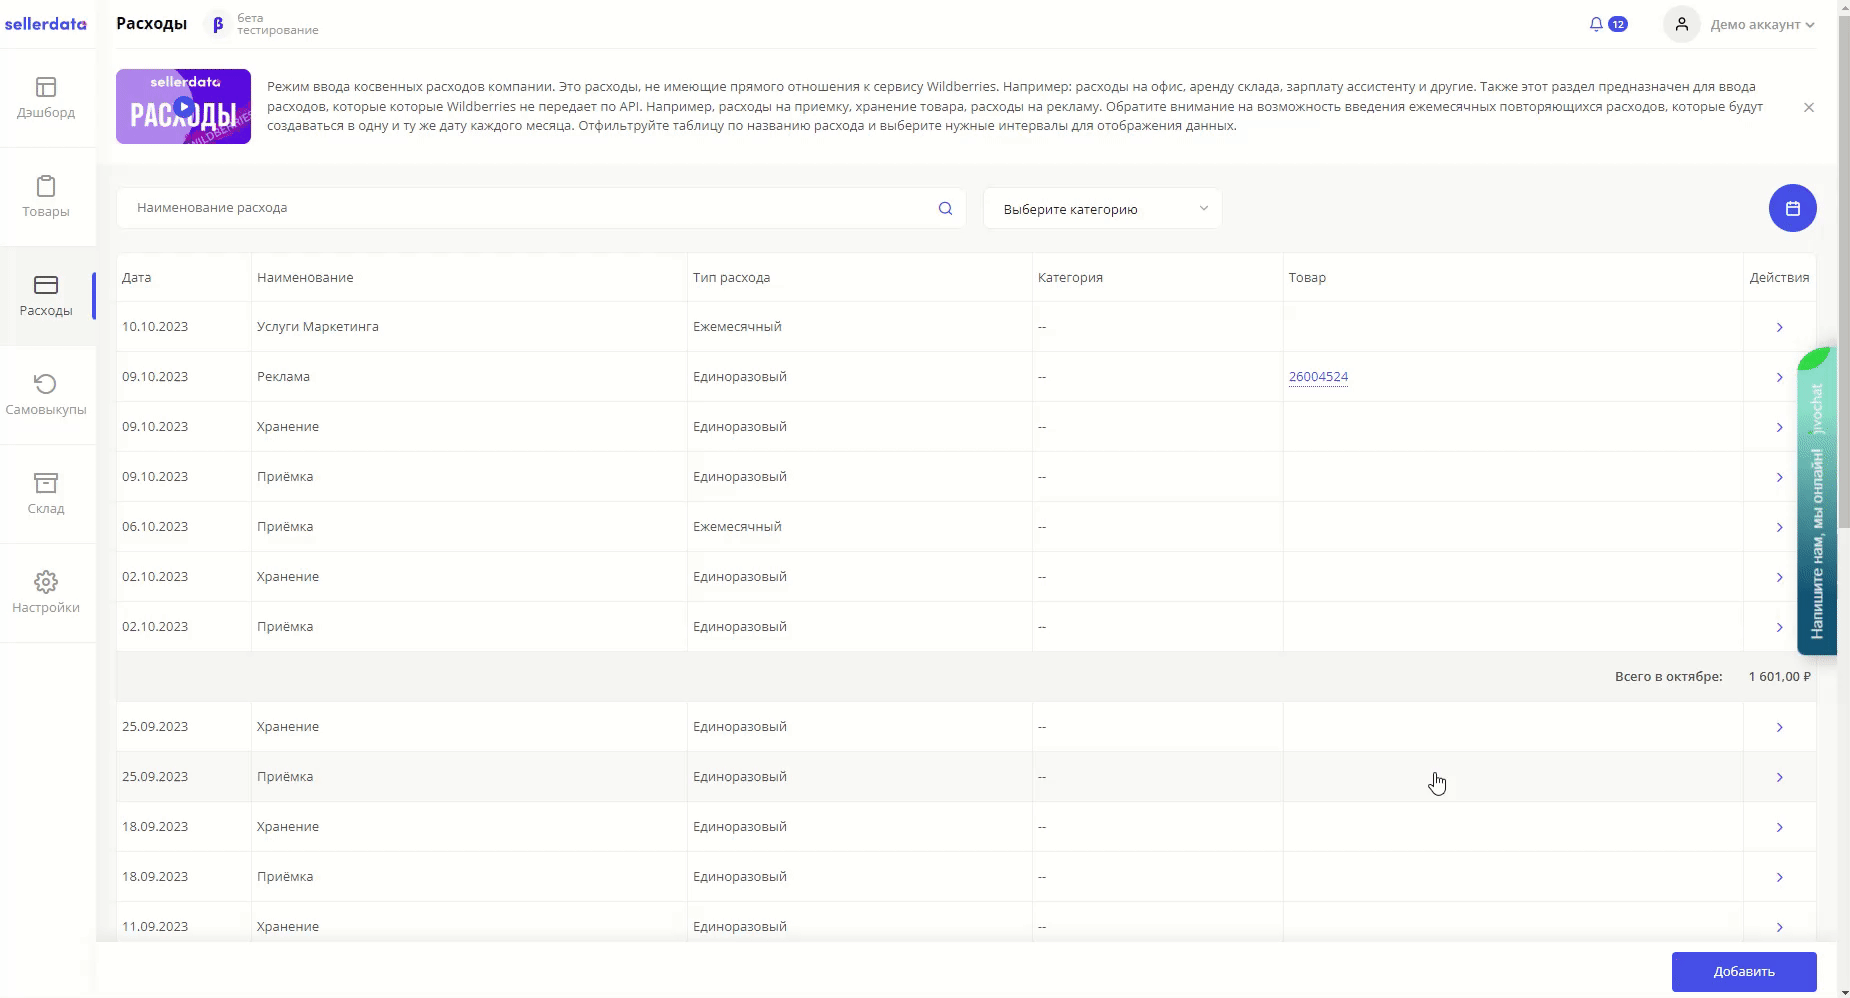Select the Расходы sidebar tab
Screen dimensions: 1850x998
point(46,296)
